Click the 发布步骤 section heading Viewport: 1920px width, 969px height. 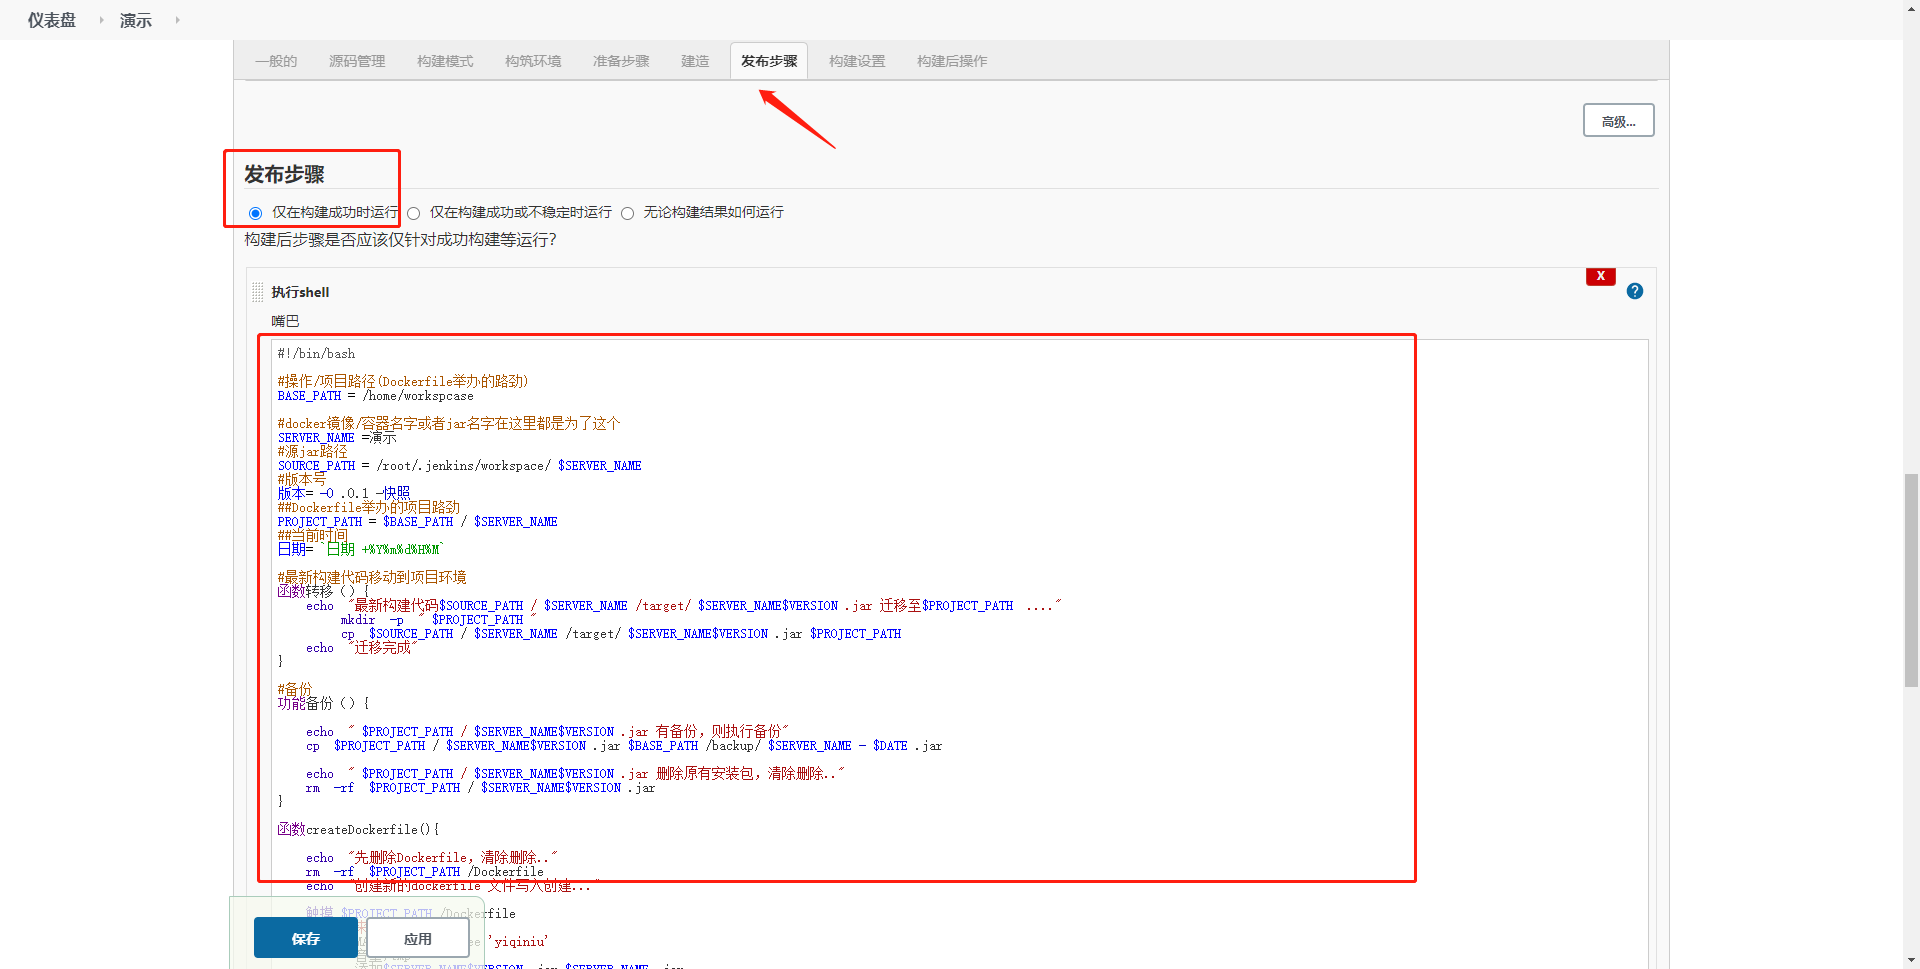click(x=285, y=174)
